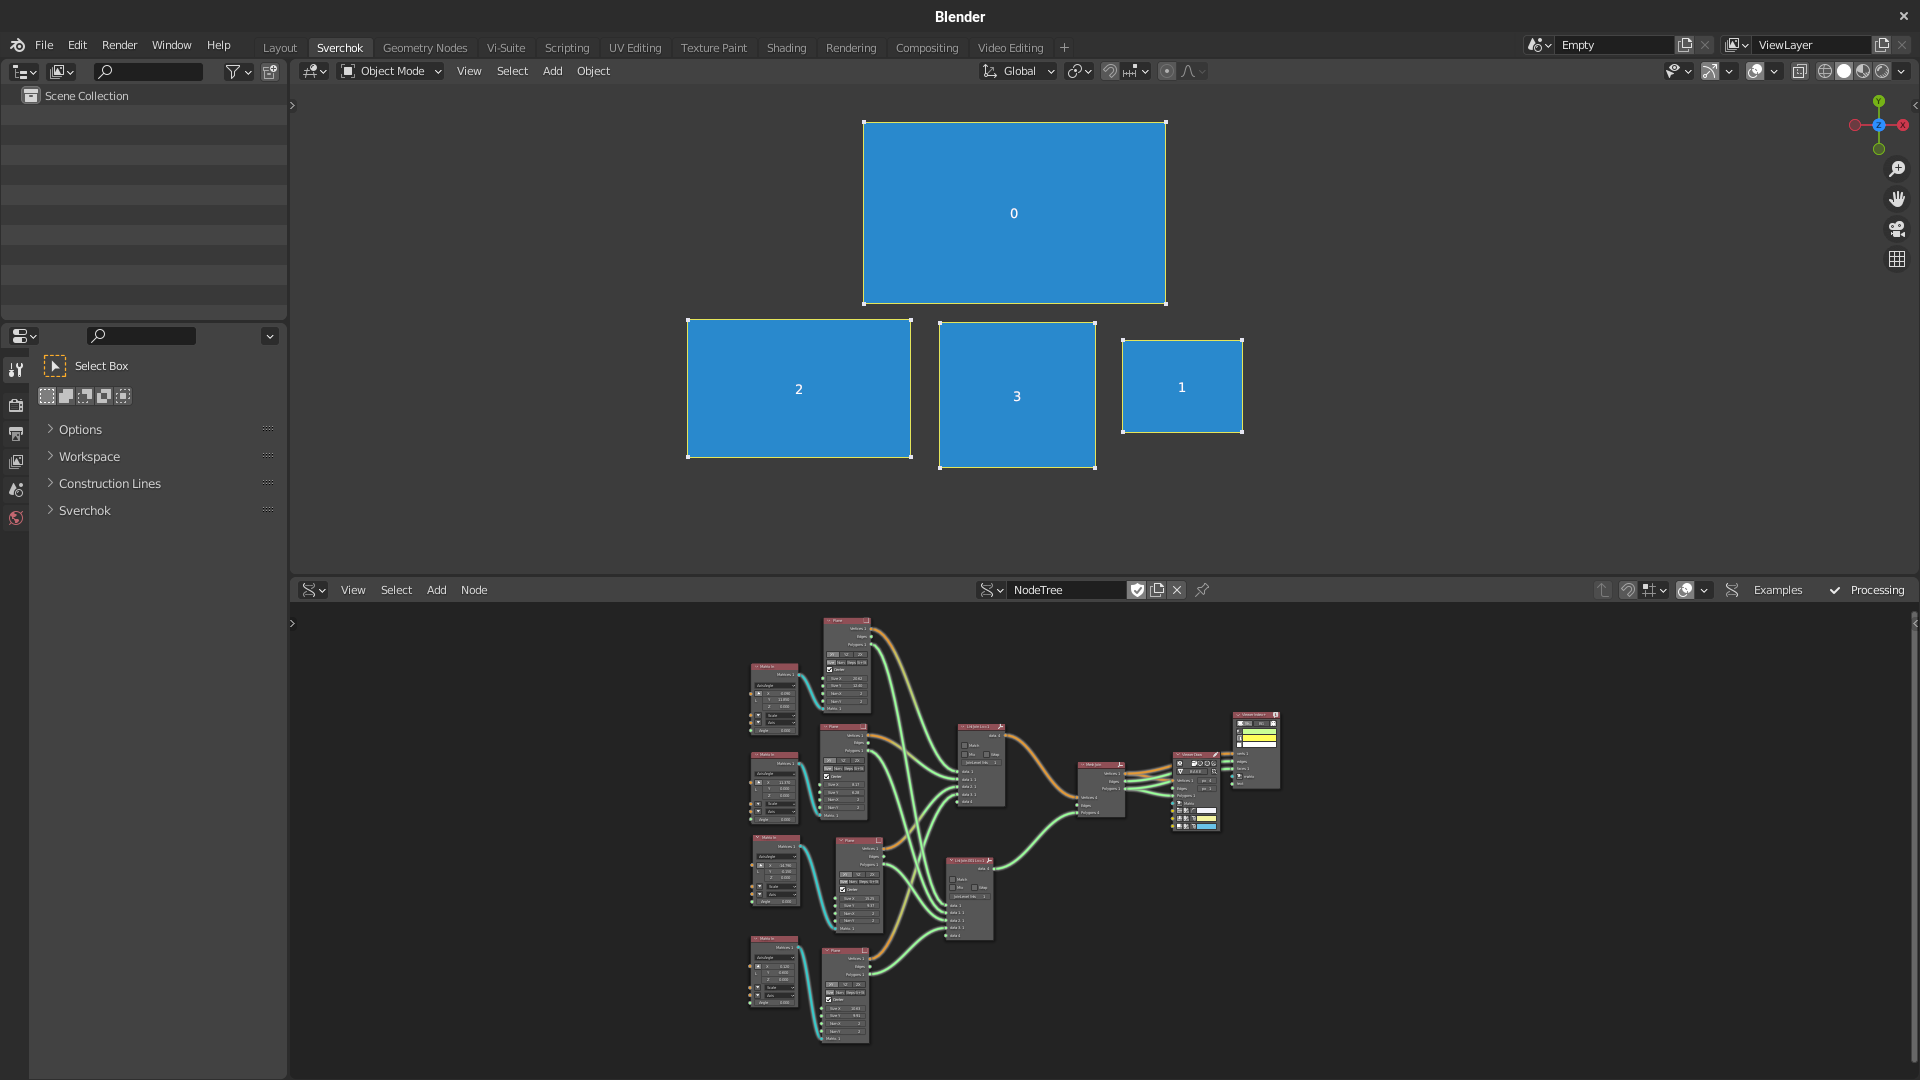
Task: Open the Render menu in the top bar
Action: [x=119, y=45]
